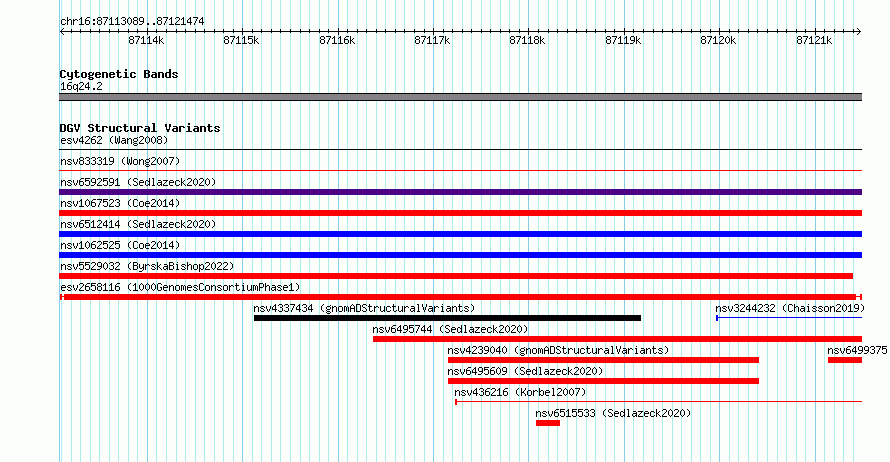890x462 pixels.
Task: Click the small red nsv6515533 variant bar
Action: (x=548, y=423)
